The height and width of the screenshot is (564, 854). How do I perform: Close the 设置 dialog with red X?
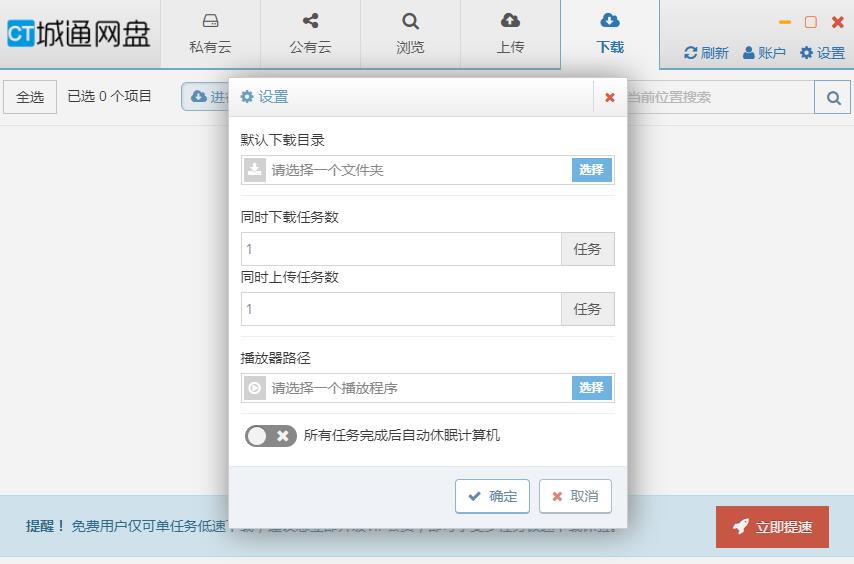point(609,97)
